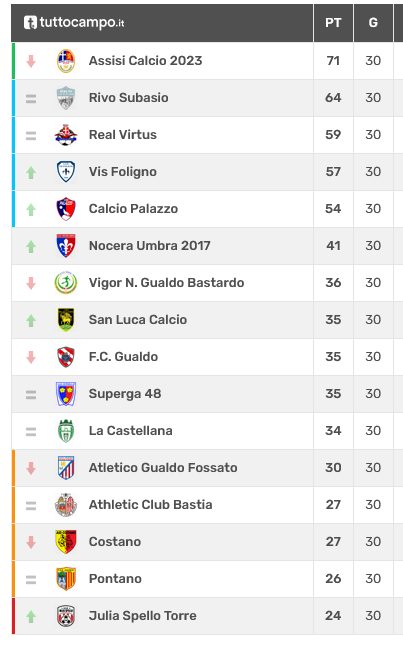This screenshot has width=403, height=645.
Task: Click the Calcio Palazzo crest
Action: pyautogui.click(x=66, y=209)
